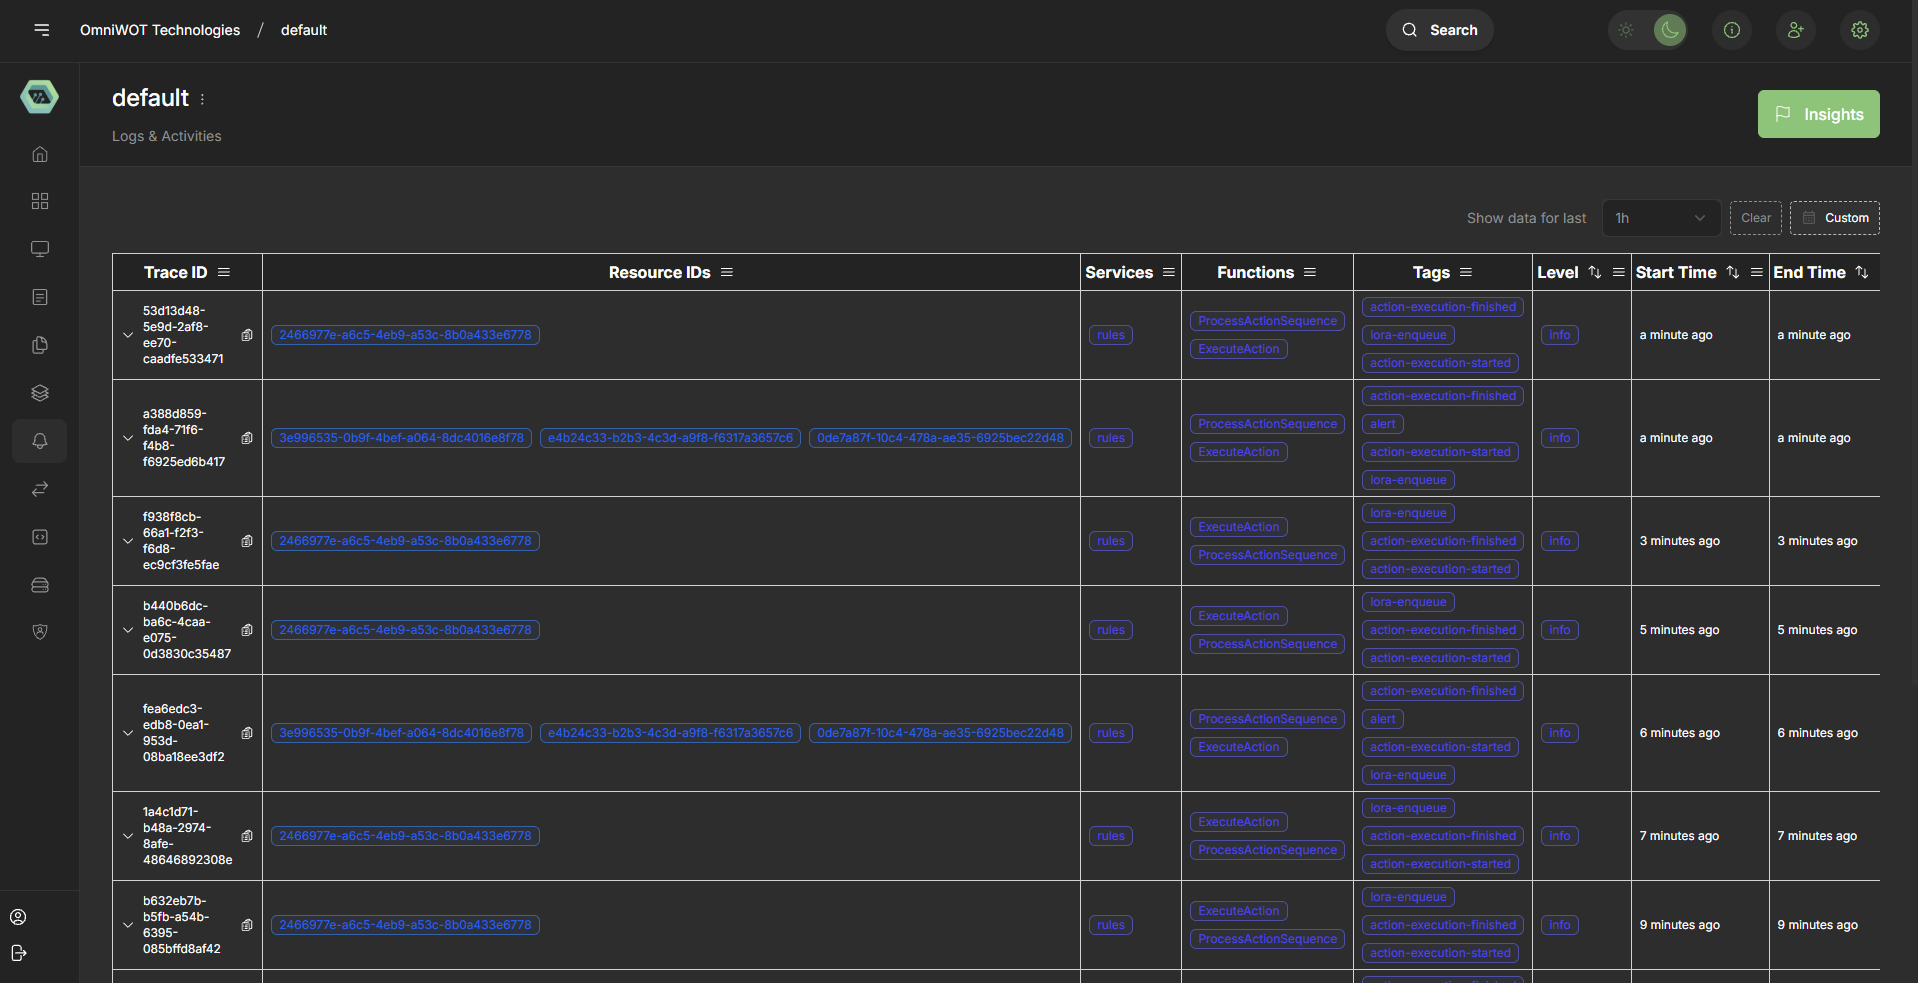Select the Devices monitor icon in sidebar
The height and width of the screenshot is (983, 1918).
[40, 249]
